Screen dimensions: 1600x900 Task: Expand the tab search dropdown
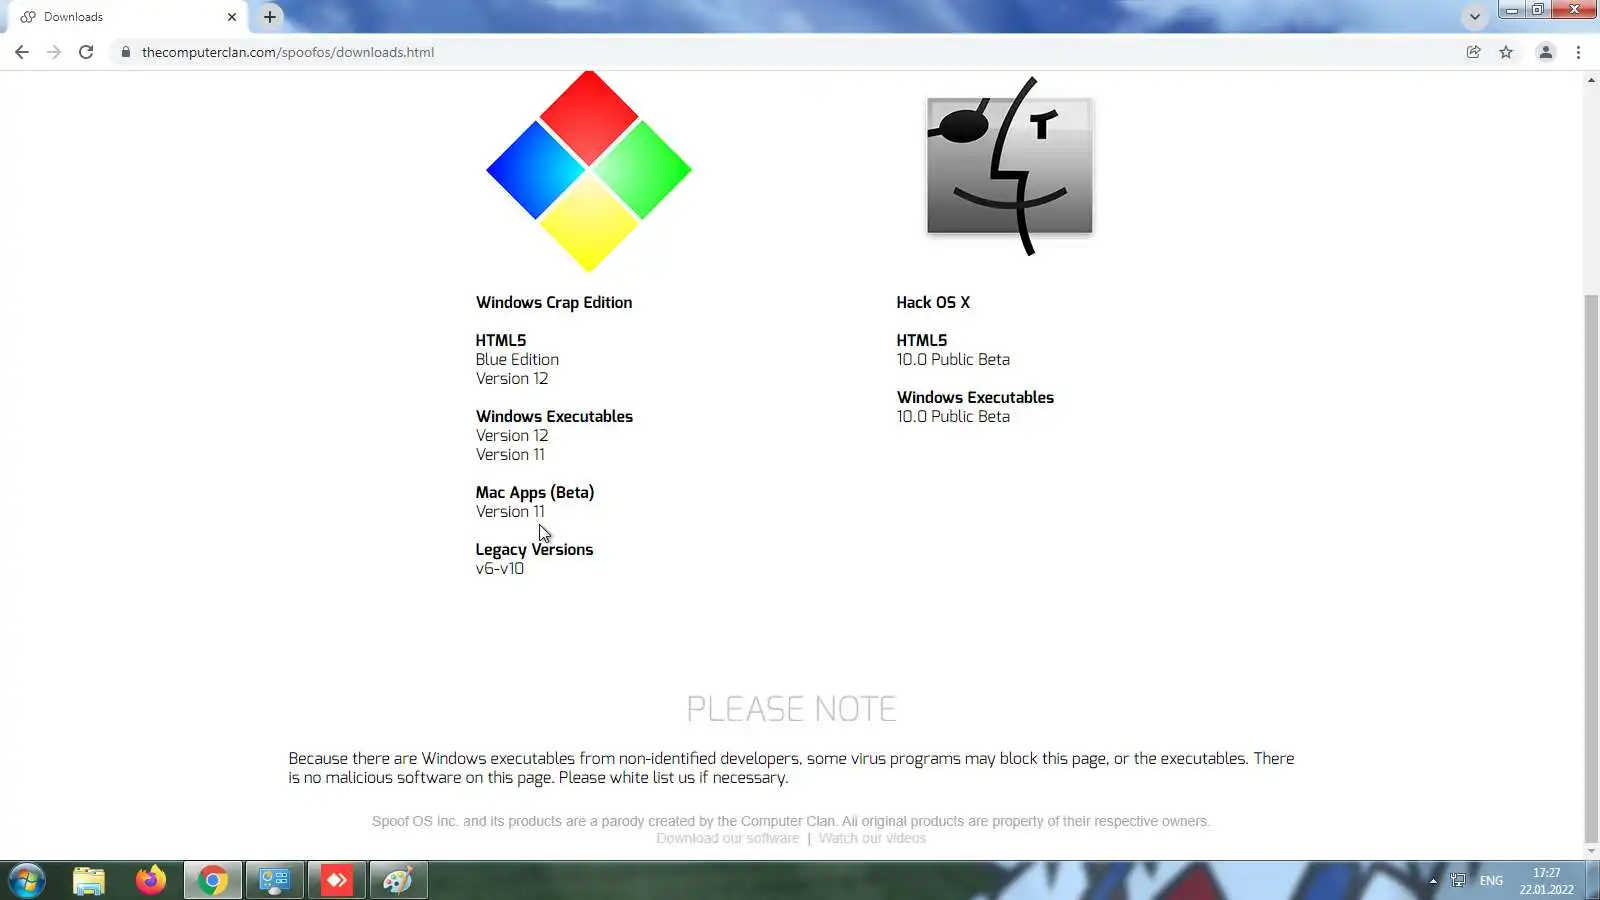1474,17
